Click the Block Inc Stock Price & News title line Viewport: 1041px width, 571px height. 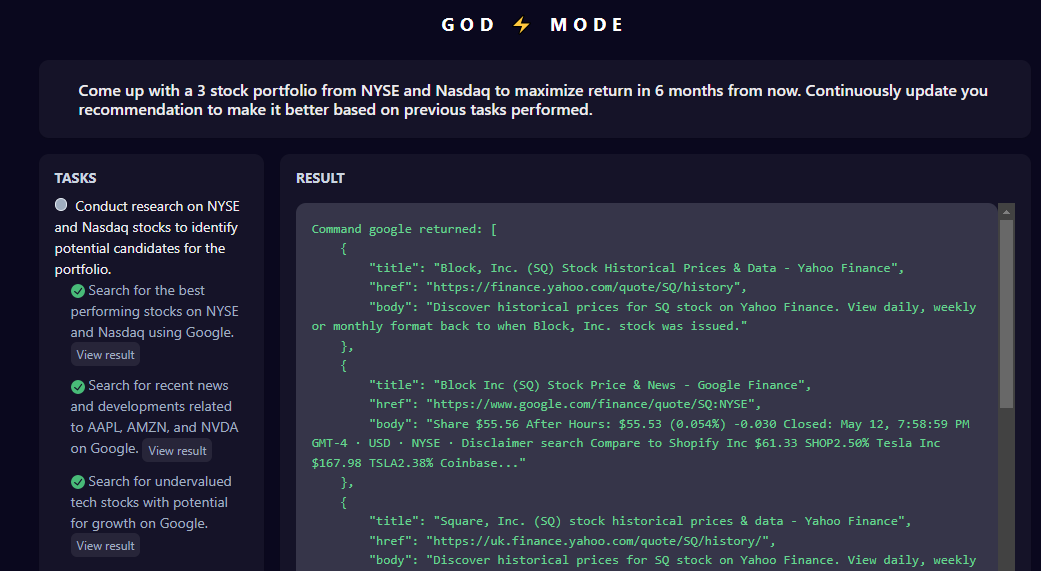pos(590,385)
